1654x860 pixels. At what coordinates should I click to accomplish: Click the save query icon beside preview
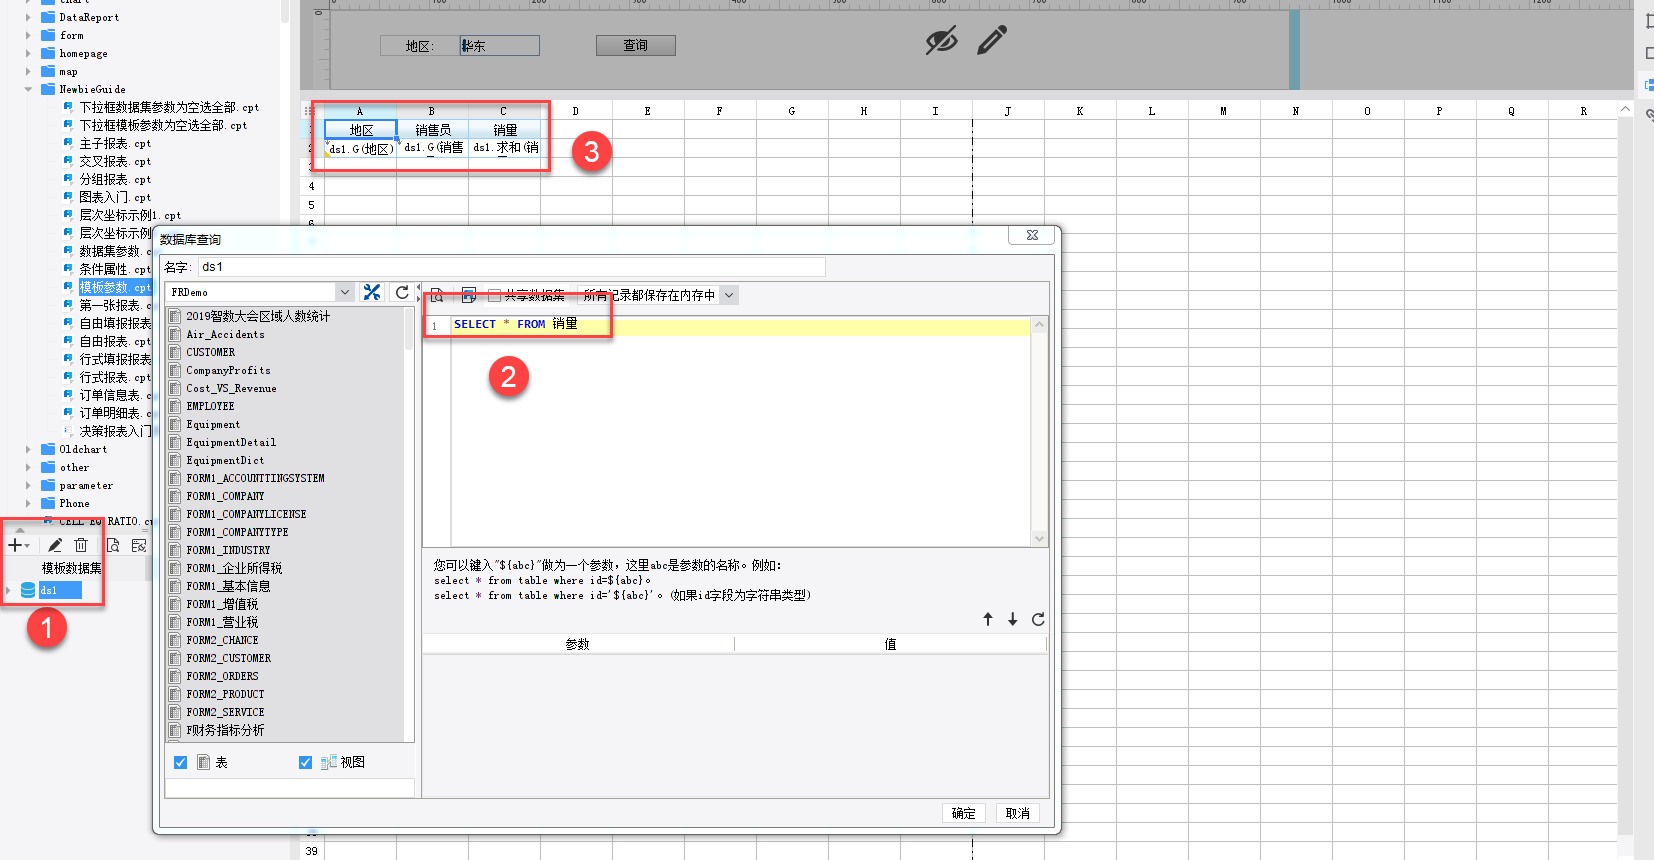coord(468,295)
